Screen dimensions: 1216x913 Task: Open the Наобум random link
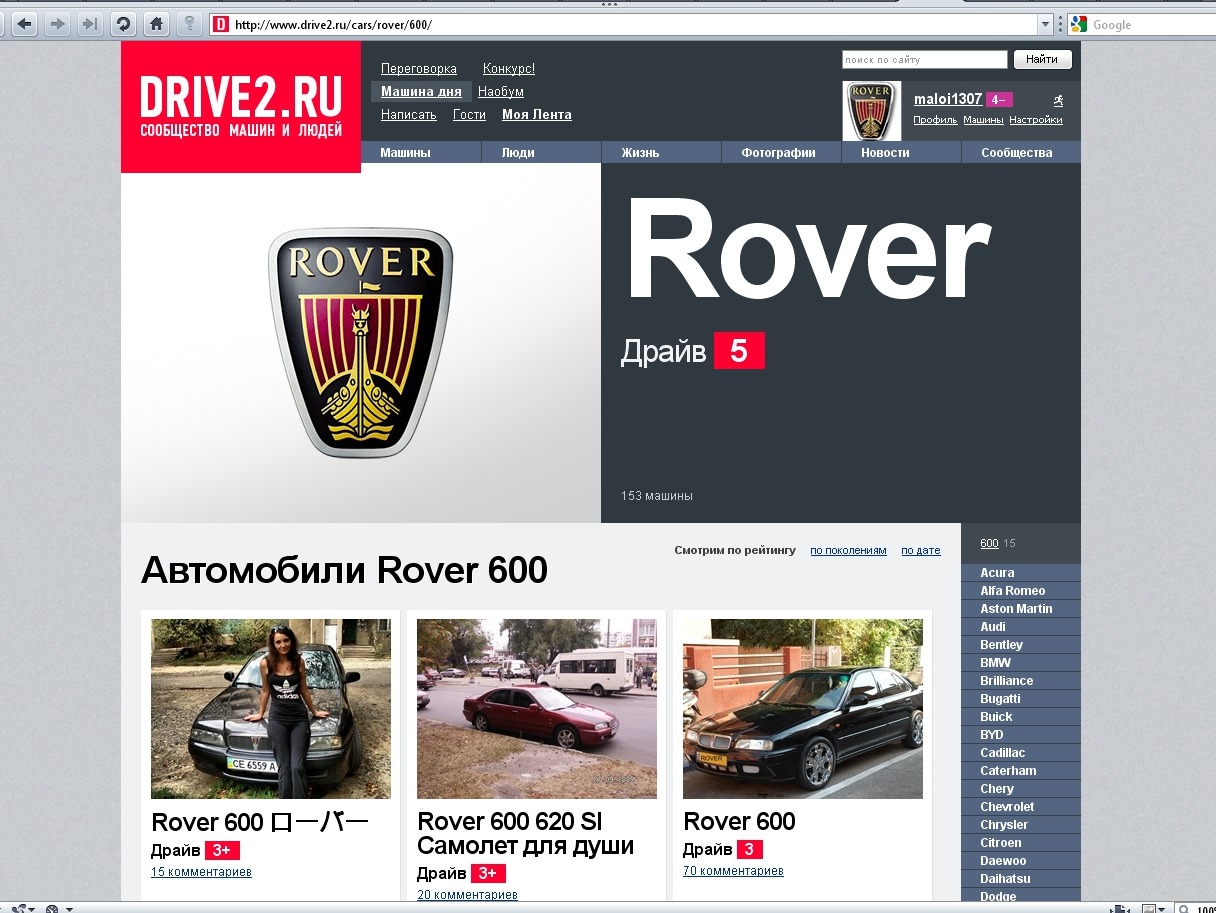click(501, 92)
